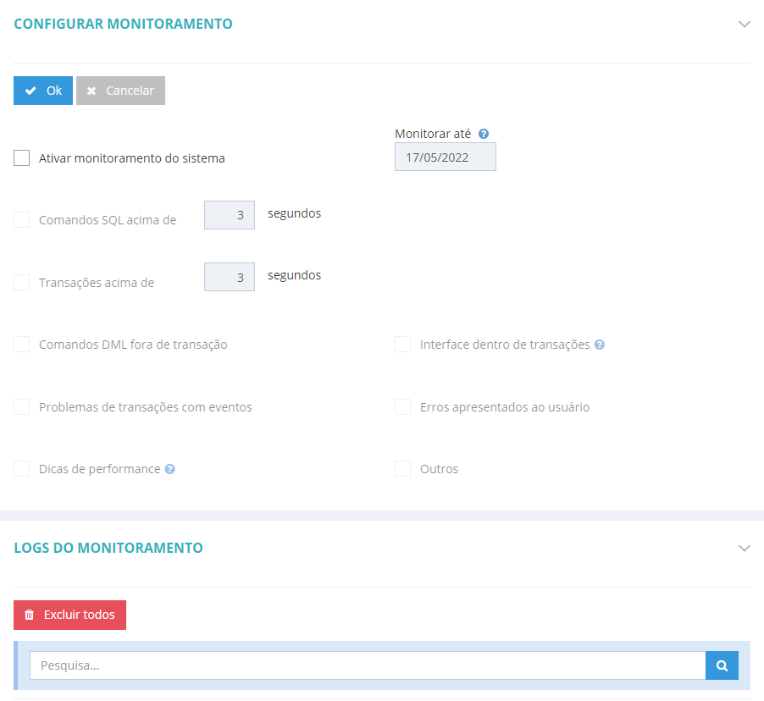Toggle the Dicas de performance checkbox
Viewport: 764px width, 701px height.
click(x=22, y=469)
